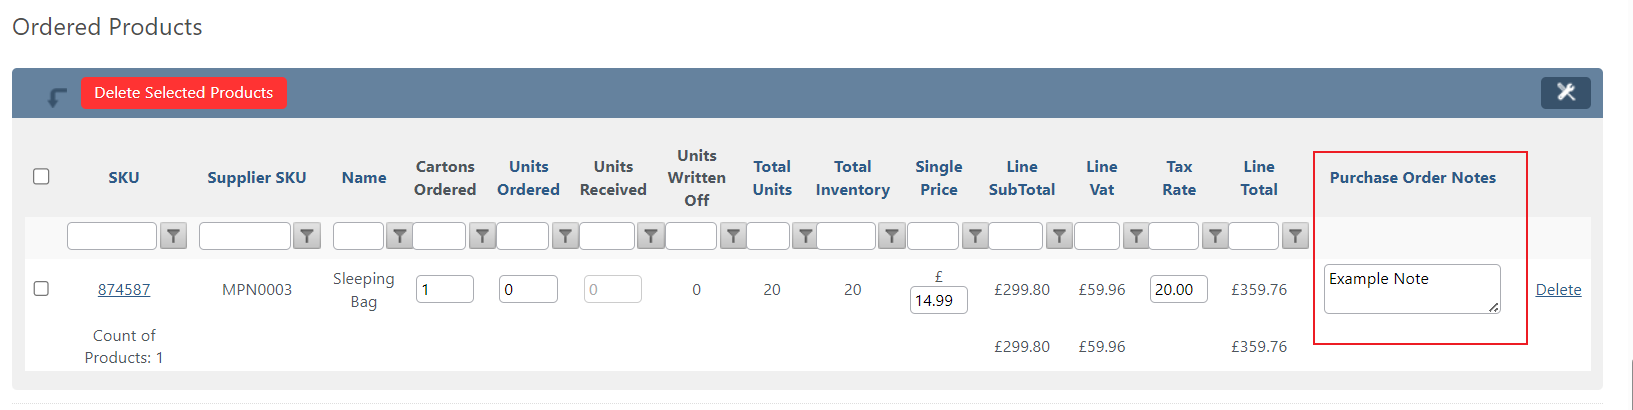Click the Cartons Ordered filter funnel icon
The height and width of the screenshot is (410, 1633).
click(483, 236)
